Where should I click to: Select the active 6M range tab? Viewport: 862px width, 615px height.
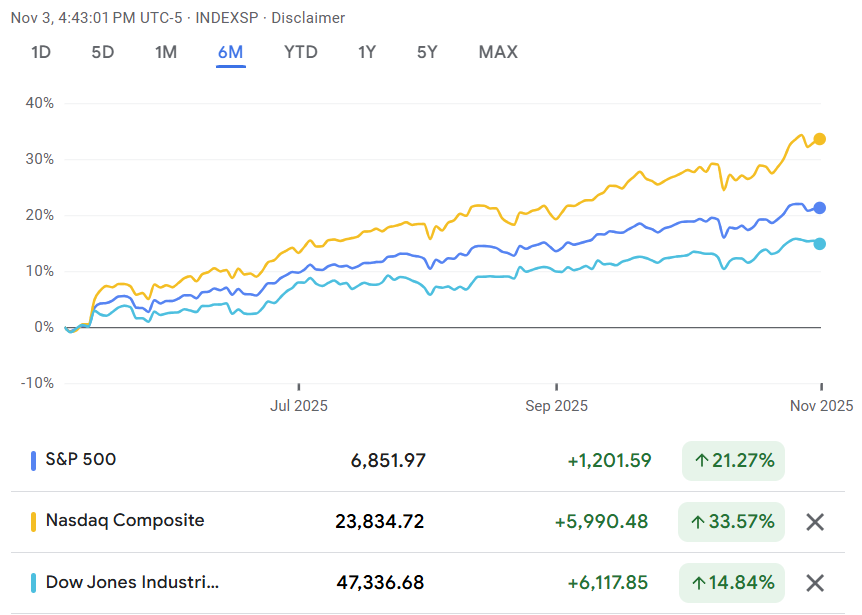tap(231, 52)
